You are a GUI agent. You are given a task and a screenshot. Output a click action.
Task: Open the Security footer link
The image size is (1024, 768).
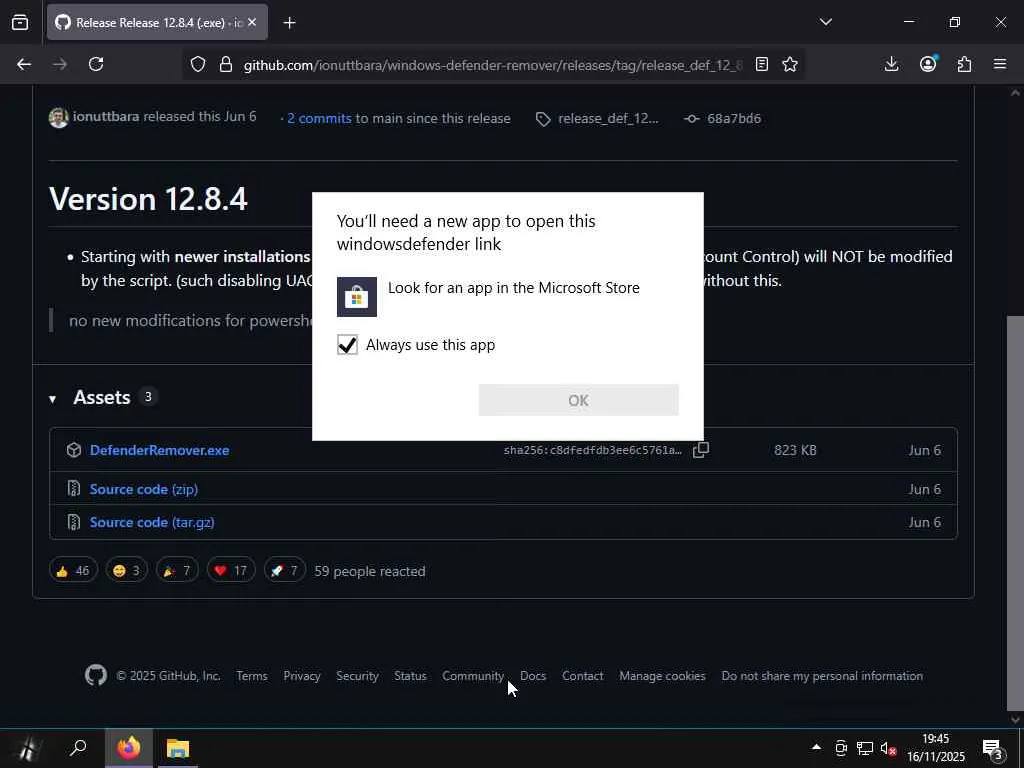coord(357,676)
